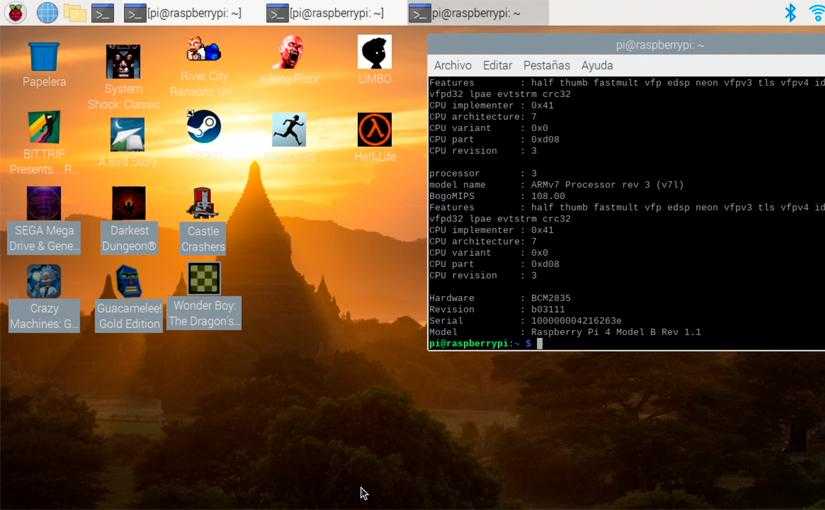Open the System Shock Classic icon
Image resolution: width=825 pixels, height=510 pixels.
123,62
